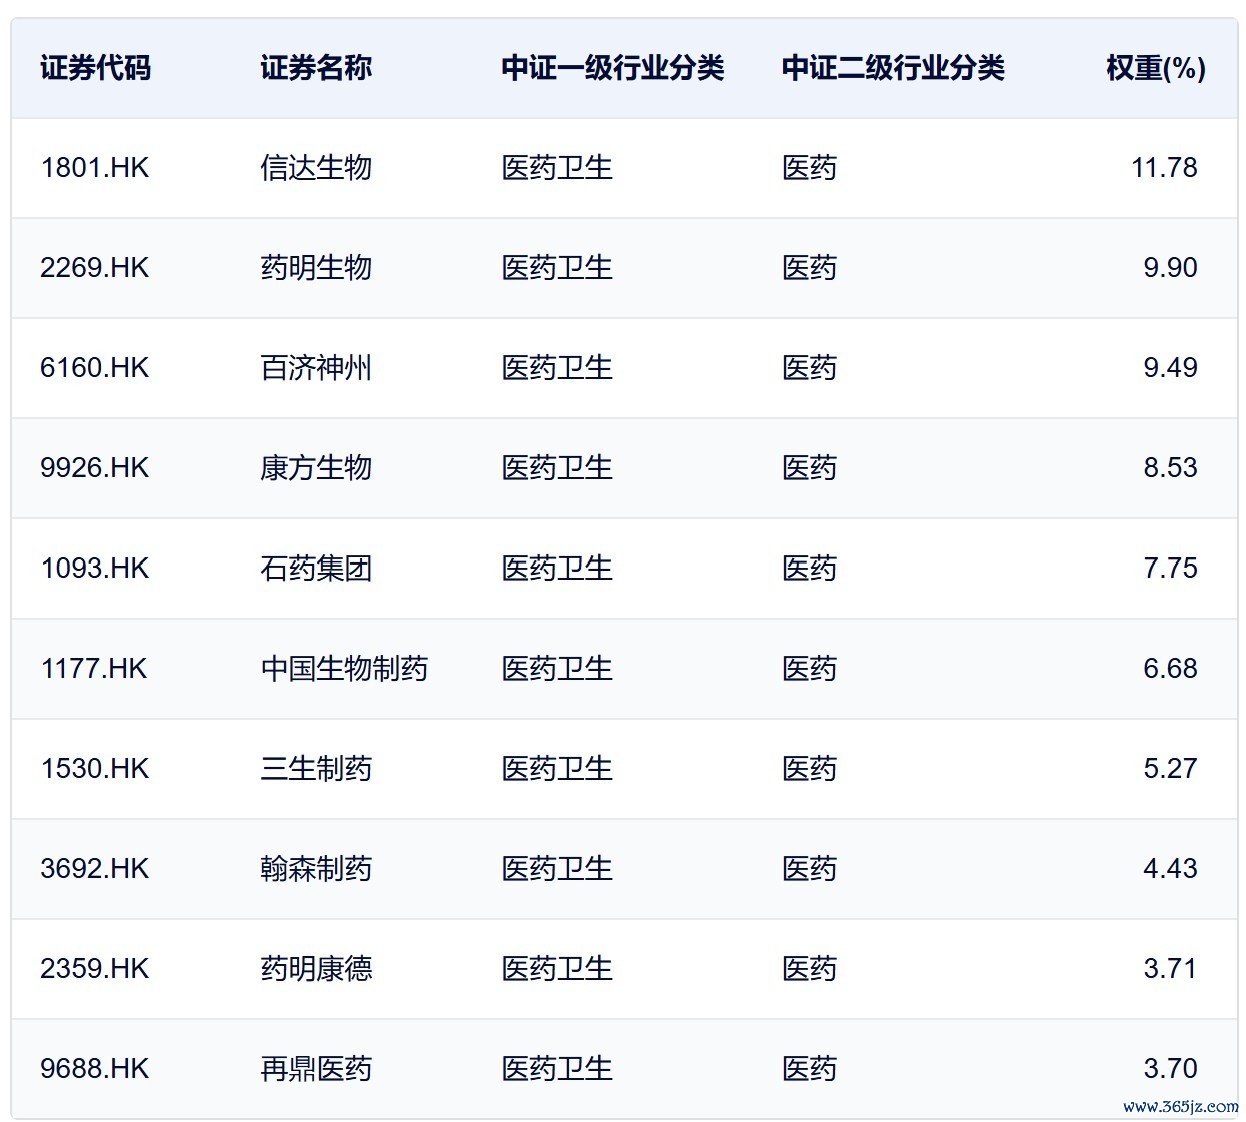
Task: Select security code 9926.HK
Action: pyautogui.click(x=94, y=468)
